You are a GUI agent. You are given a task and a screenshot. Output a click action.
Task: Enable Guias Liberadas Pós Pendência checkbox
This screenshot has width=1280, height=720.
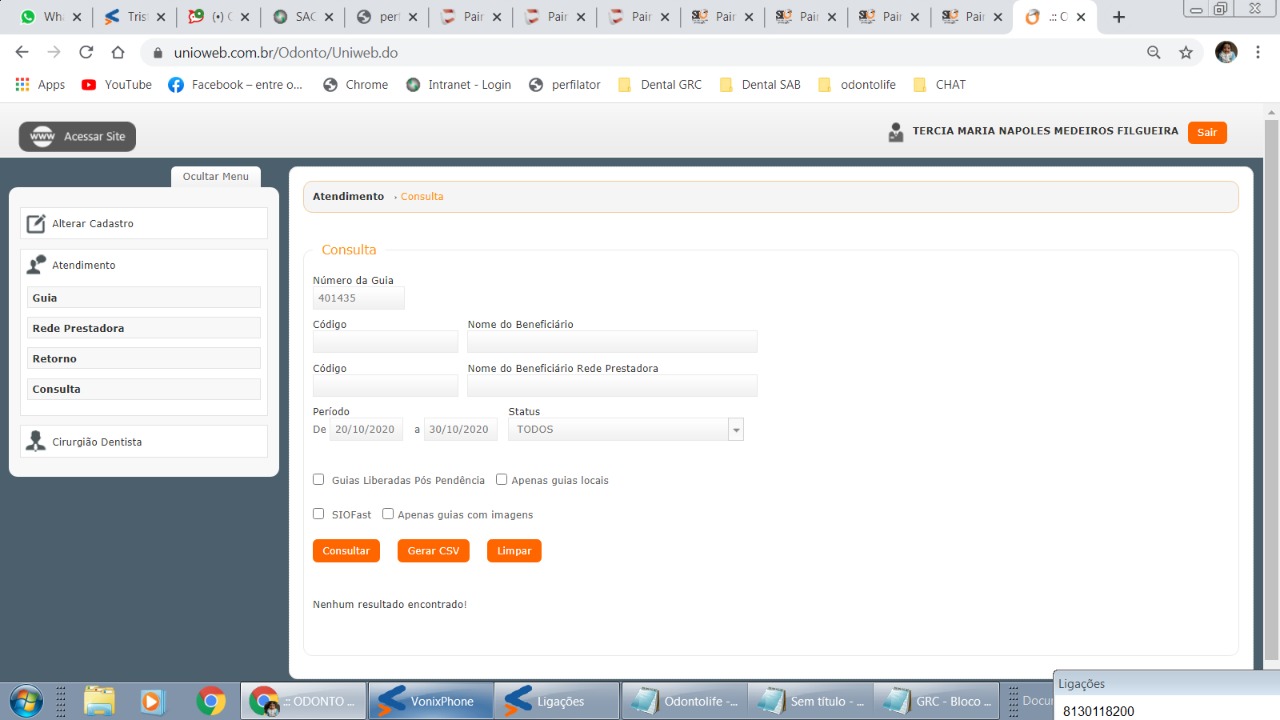click(319, 480)
